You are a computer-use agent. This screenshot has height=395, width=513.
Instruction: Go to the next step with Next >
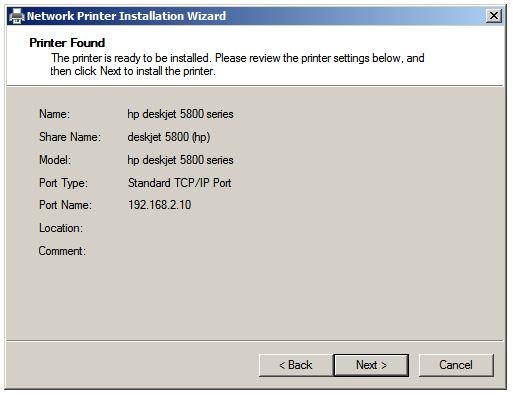click(x=371, y=365)
